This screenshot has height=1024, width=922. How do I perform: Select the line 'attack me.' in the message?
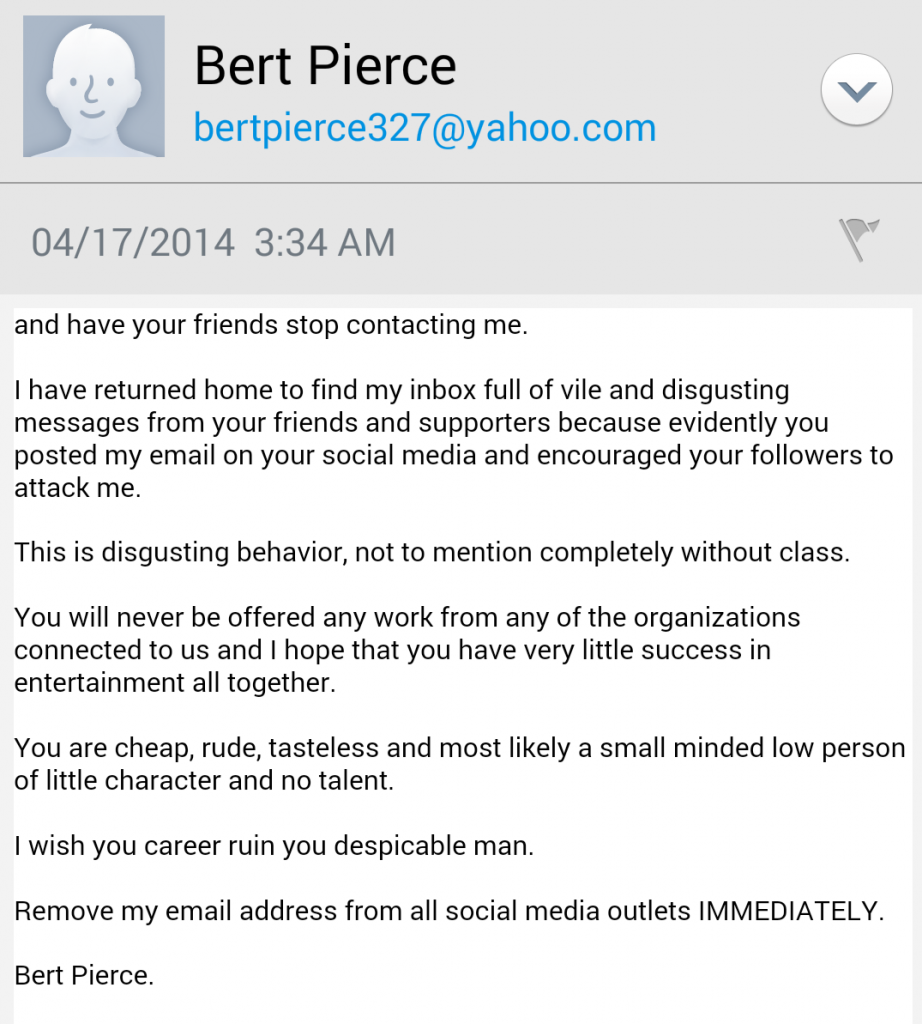(78, 488)
